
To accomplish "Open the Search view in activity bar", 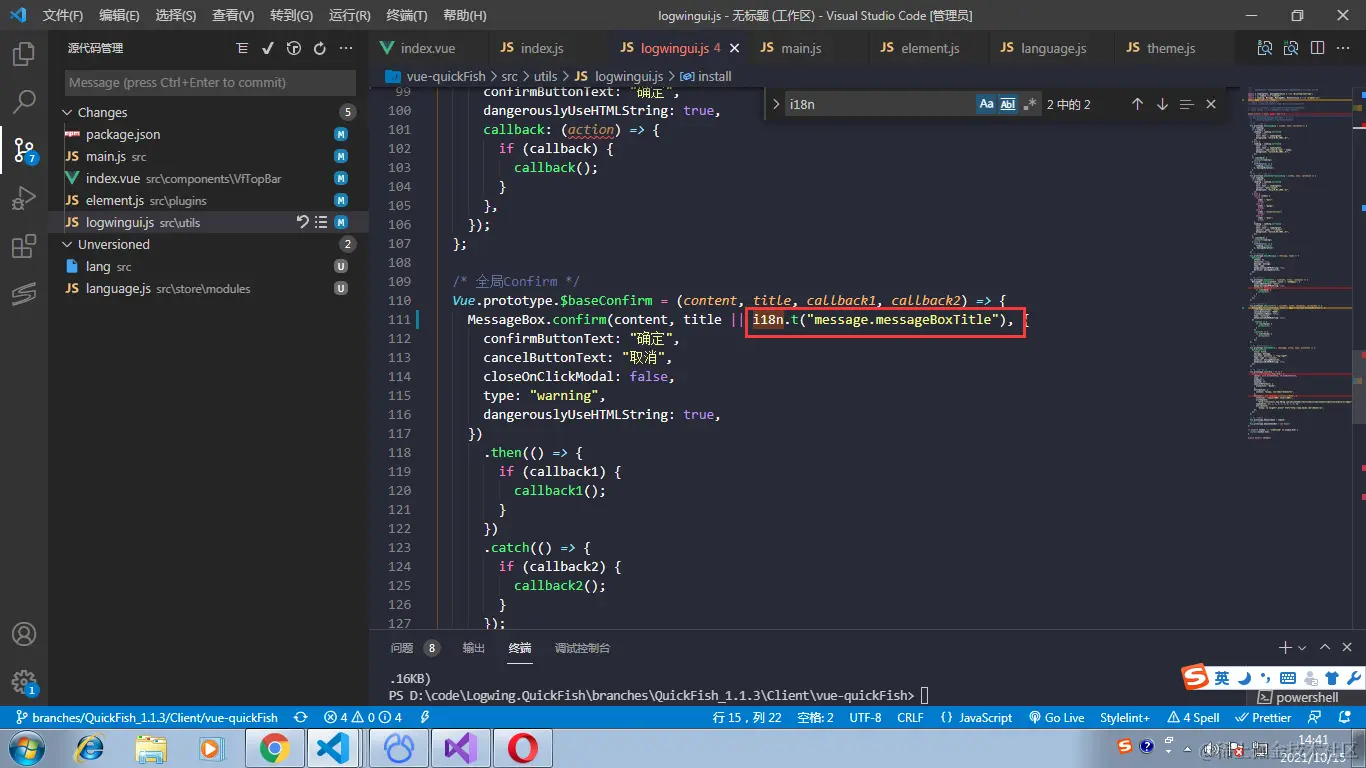I will [x=24, y=102].
